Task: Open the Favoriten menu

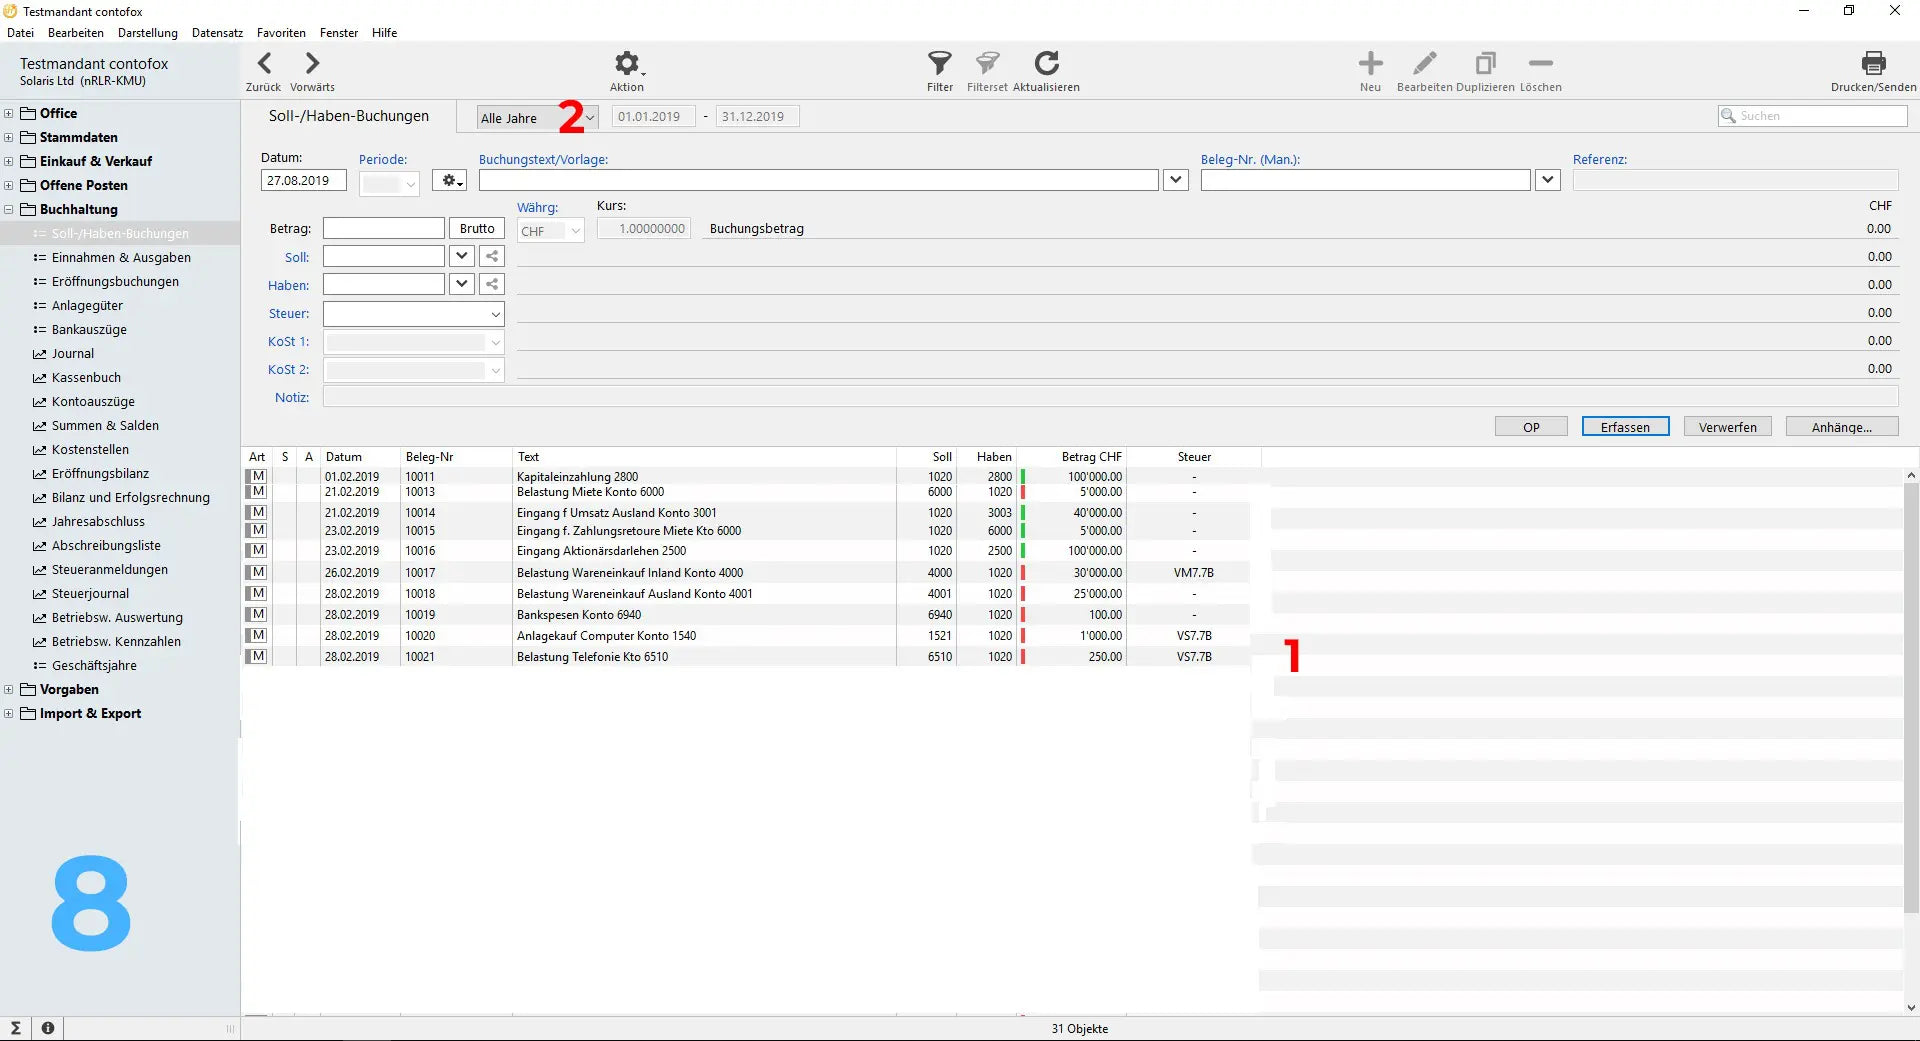Action: pyautogui.click(x=281, y=33)
